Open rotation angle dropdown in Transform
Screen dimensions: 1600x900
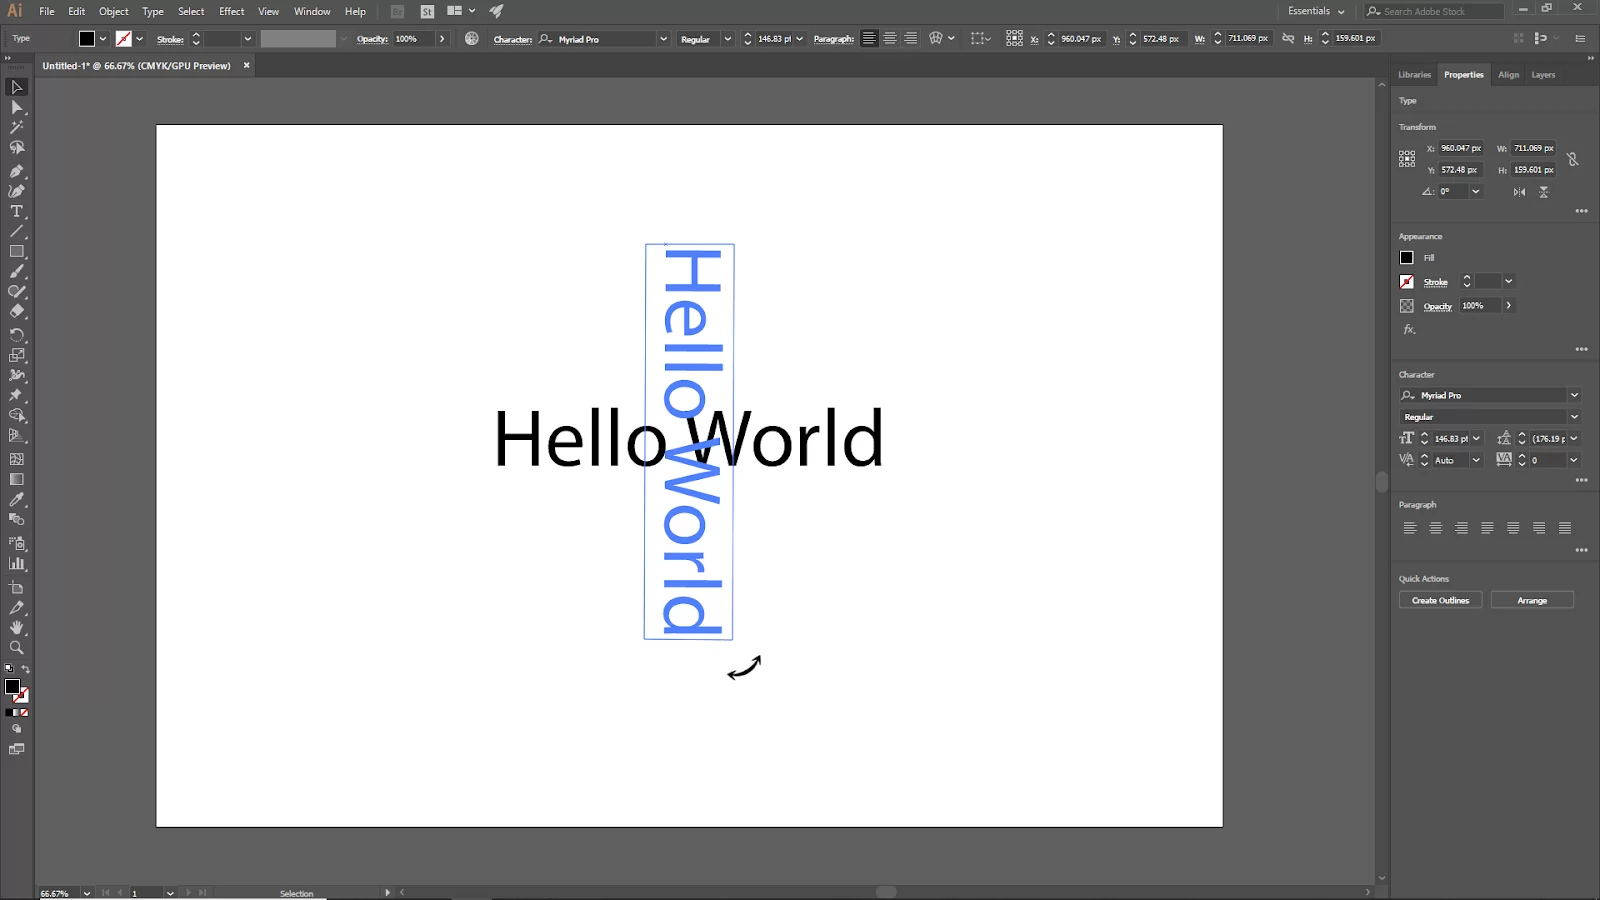pyautogui.click(x=1476, y=191)
